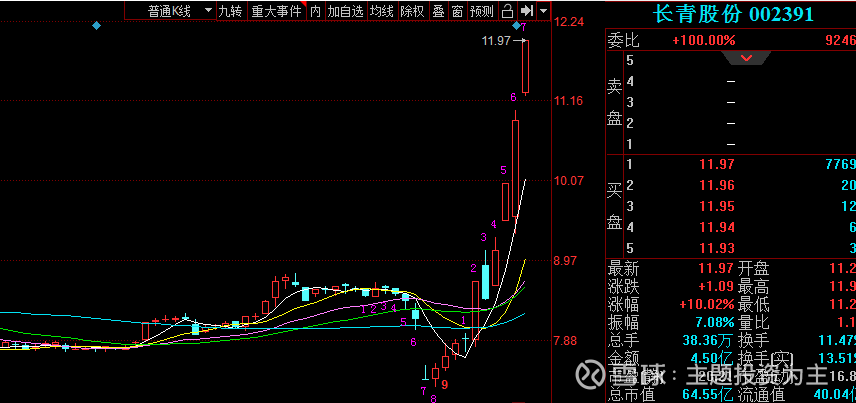Open 重大事件 major events
Image resolution: width=856 pixels, height=403 pixels.
[277, 10]
